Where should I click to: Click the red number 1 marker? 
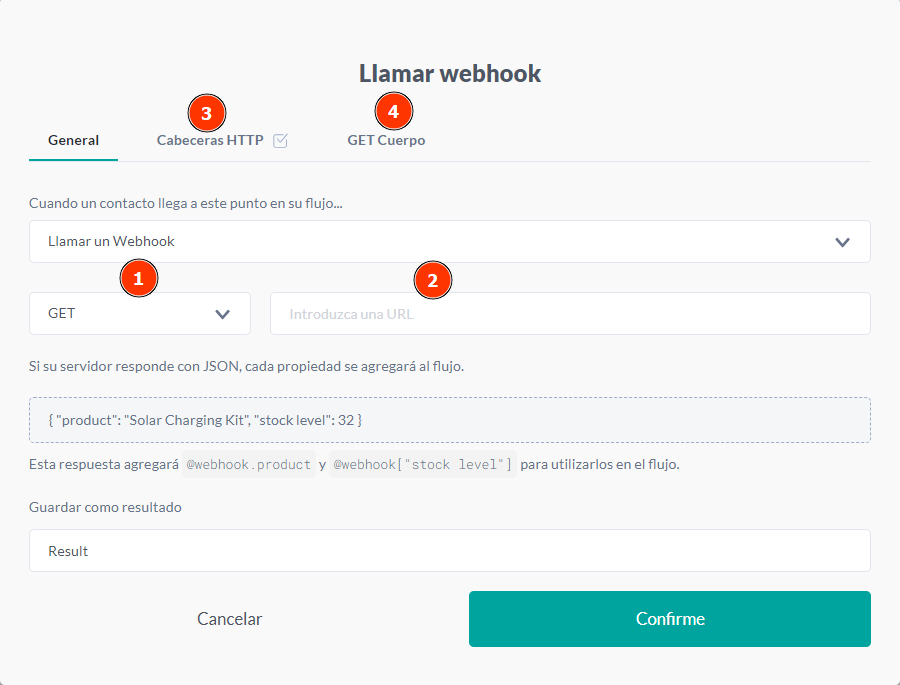[139, 279]
